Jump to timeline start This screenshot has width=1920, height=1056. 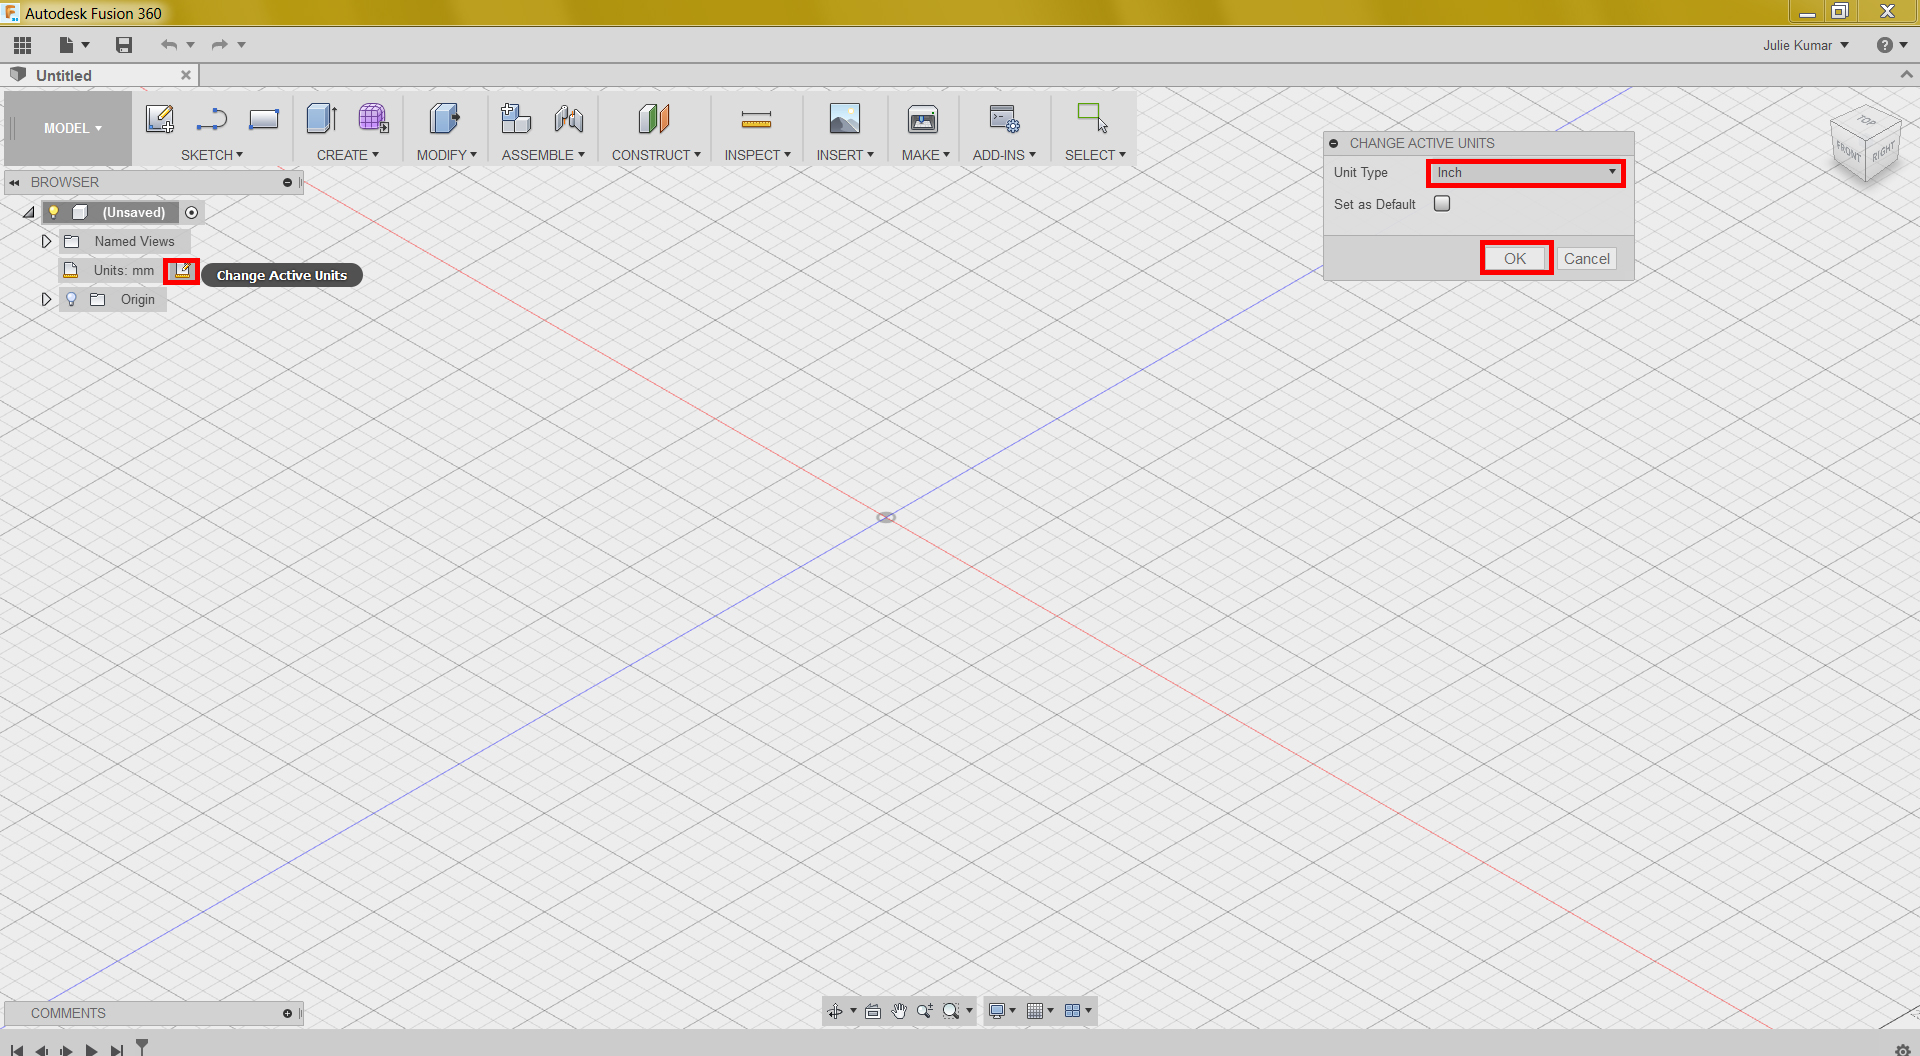pos(16,1050)
